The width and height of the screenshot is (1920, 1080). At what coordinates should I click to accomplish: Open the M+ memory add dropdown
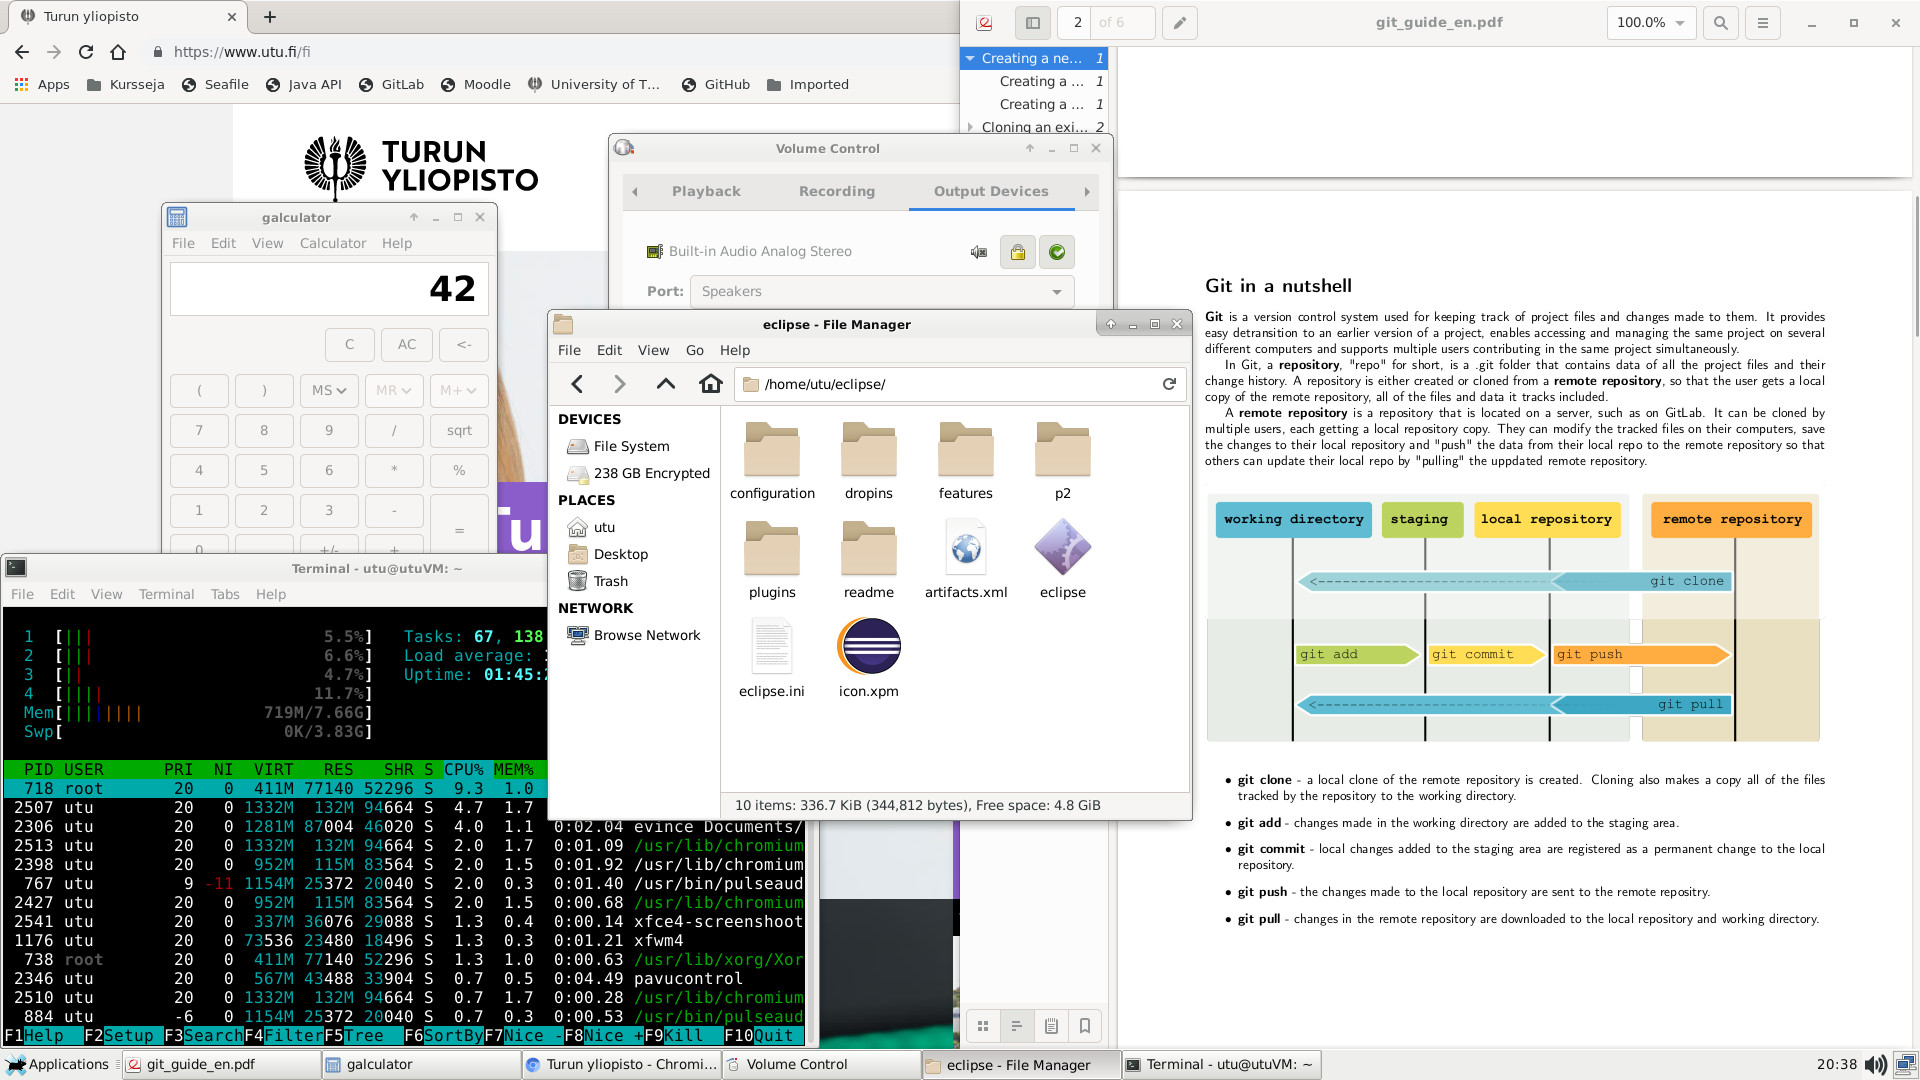tap(459, 391)
